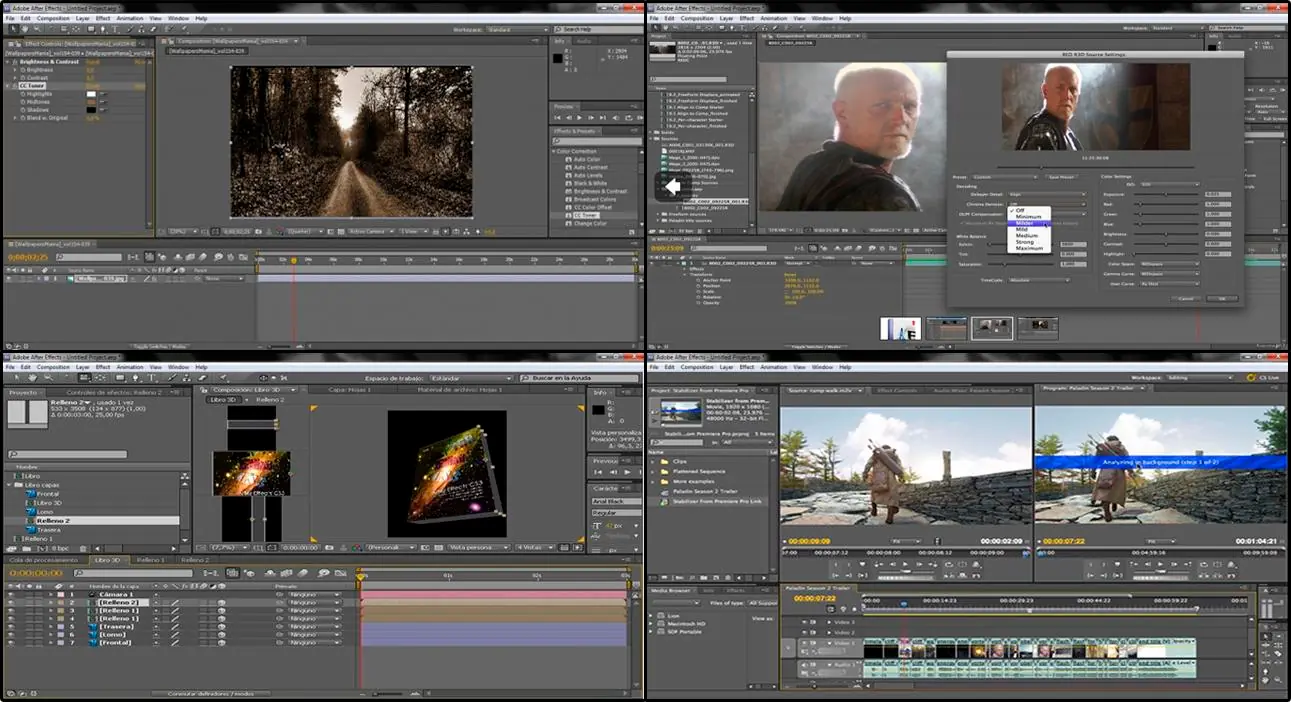Select the Selection tool in forest-road After Effects window
This screenshot has width=1291, height=702.
pos(13,29)
